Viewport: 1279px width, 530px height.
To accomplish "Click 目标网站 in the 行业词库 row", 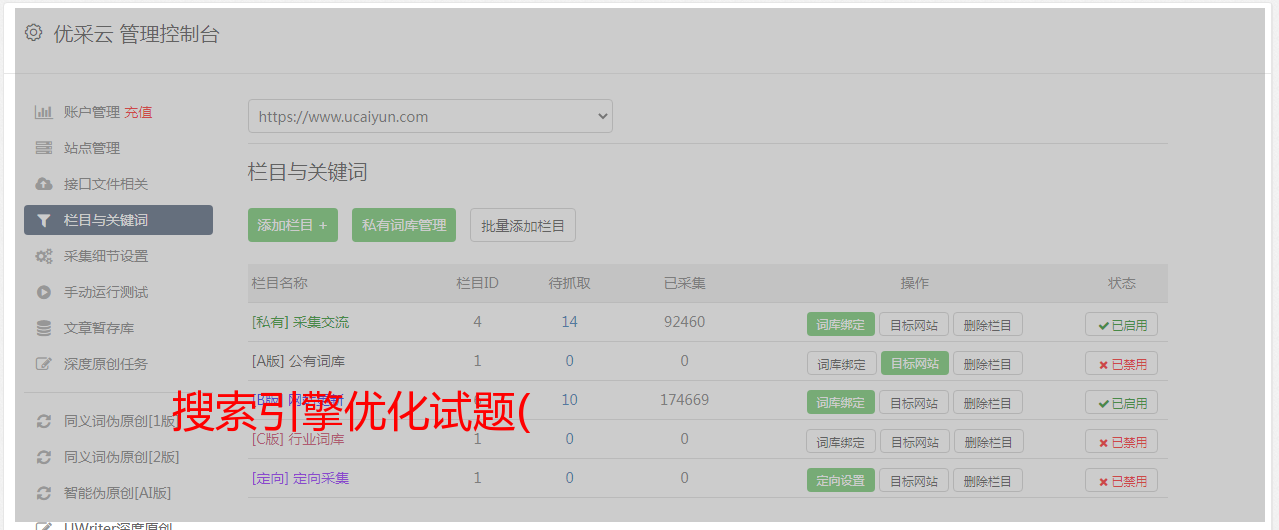I will coord(914,441).
